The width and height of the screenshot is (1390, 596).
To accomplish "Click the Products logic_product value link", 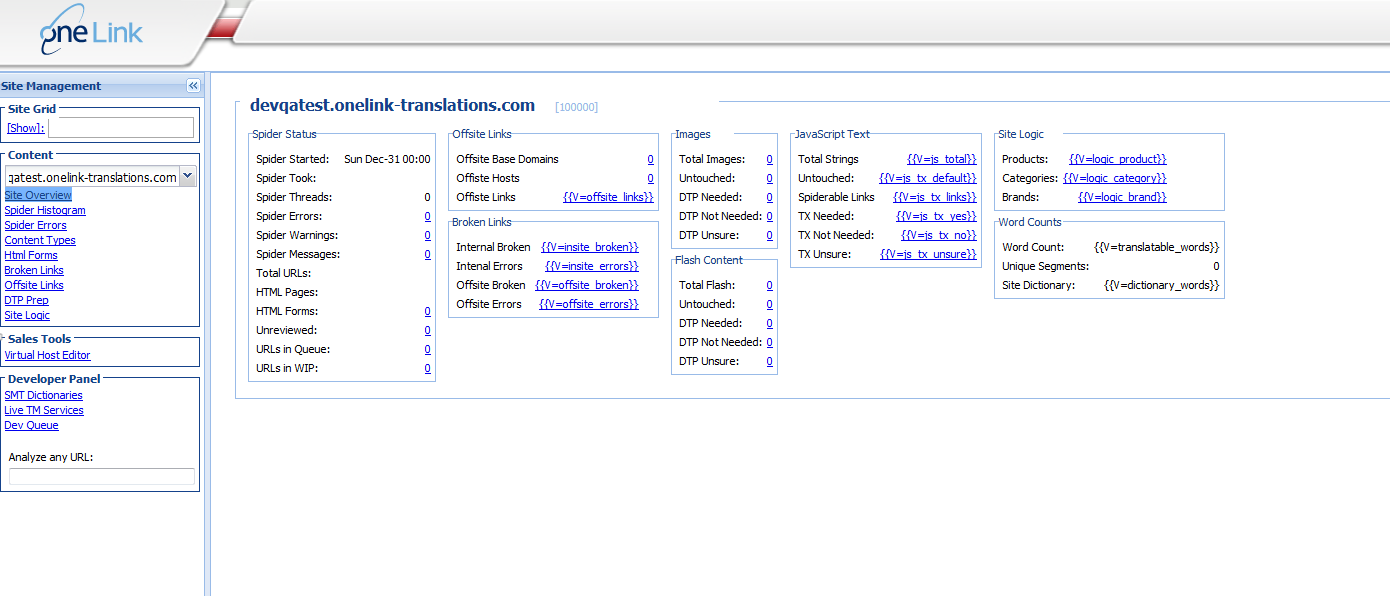I will 1117,159.
